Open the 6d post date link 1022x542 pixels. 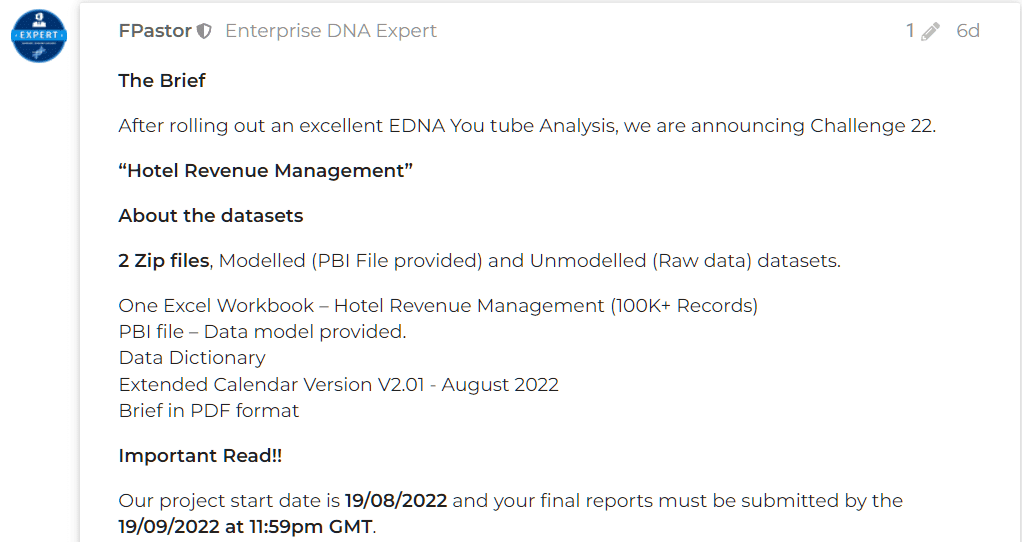point(968,31)
